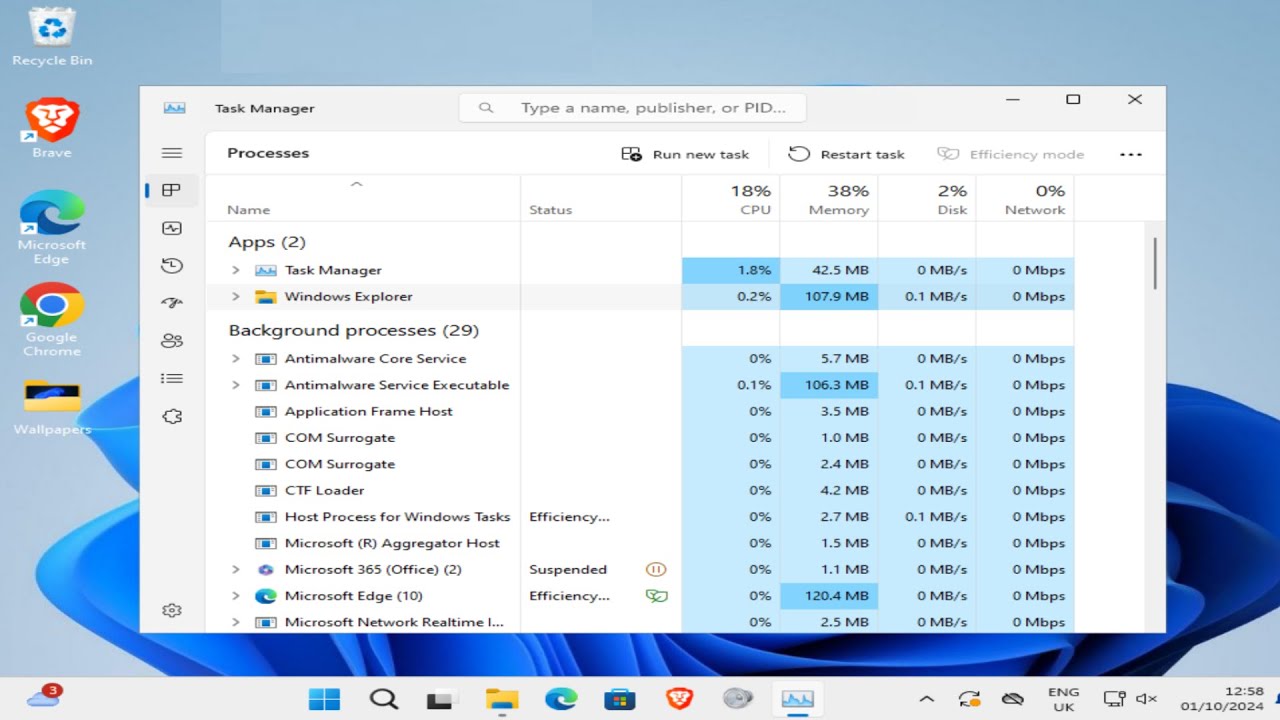The image size is (1280, 720).
Task: Select the Google Chrome desktop shortcut
Action: tap(51, 320)
